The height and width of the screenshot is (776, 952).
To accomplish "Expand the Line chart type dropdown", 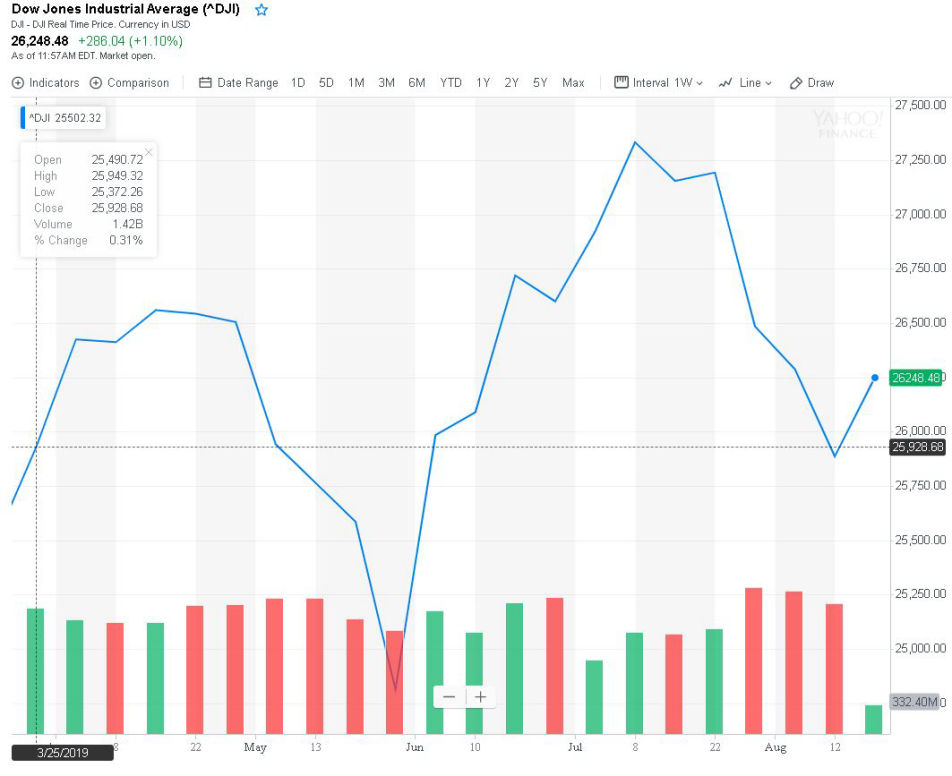I will click(745, 83).
